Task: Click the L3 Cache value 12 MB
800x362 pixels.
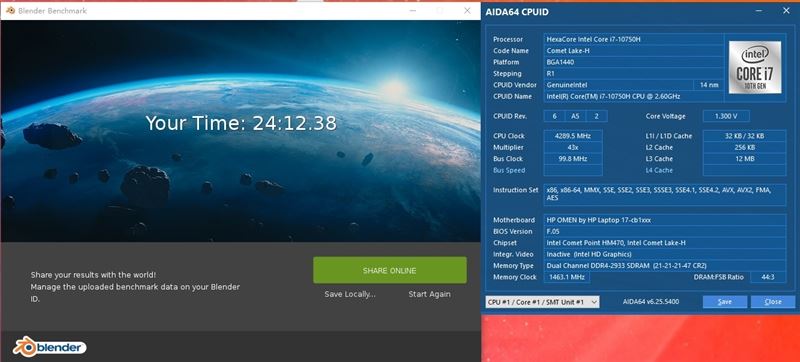Action: (744, 159)
